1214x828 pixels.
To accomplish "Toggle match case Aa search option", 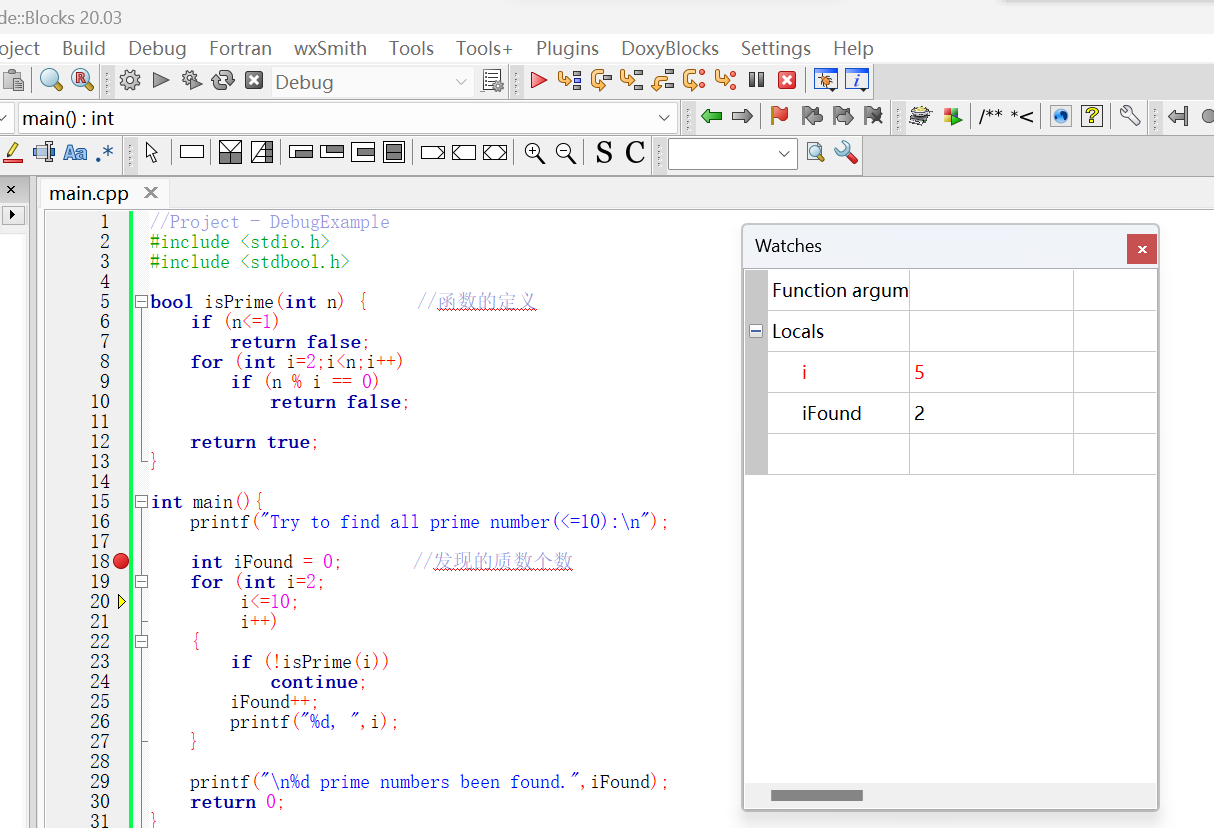I will pyautogui.click(x=75, y=153).
